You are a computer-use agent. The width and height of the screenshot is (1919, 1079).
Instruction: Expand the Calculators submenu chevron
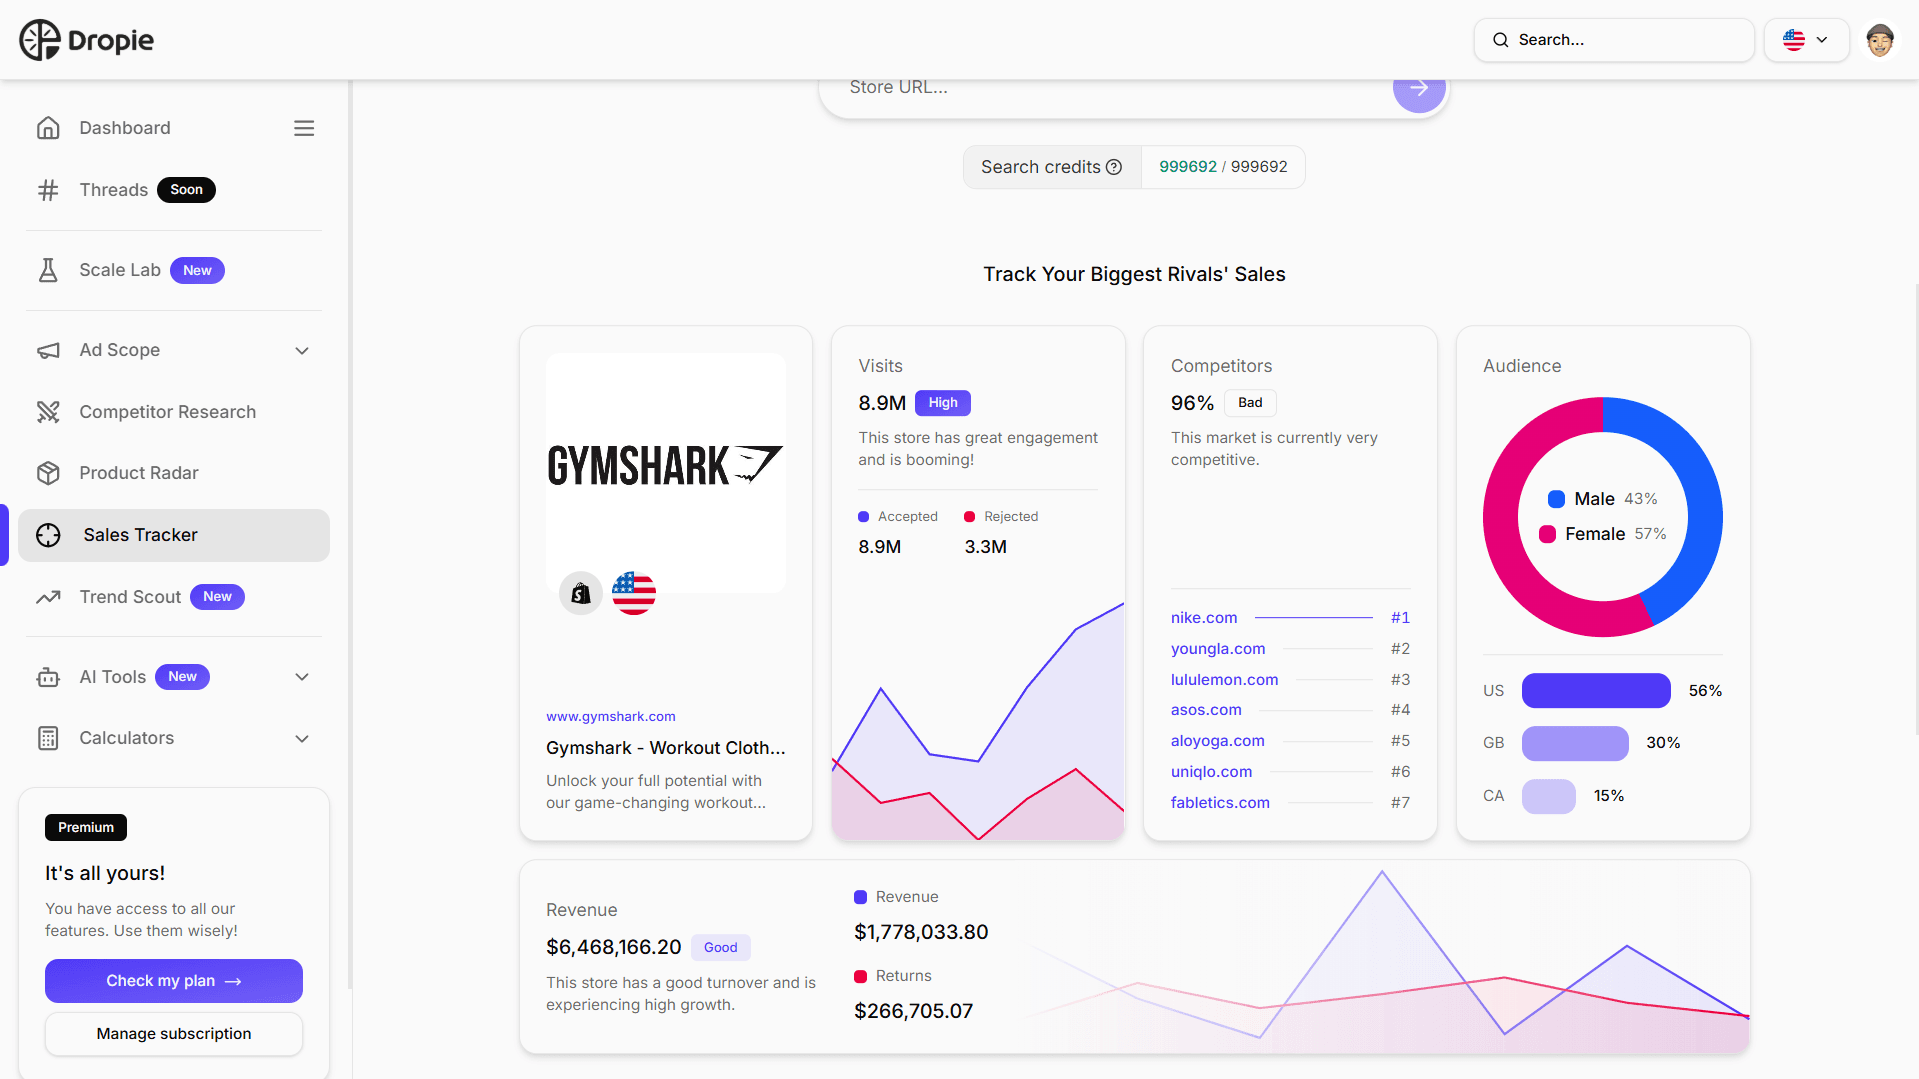(302, 738)
